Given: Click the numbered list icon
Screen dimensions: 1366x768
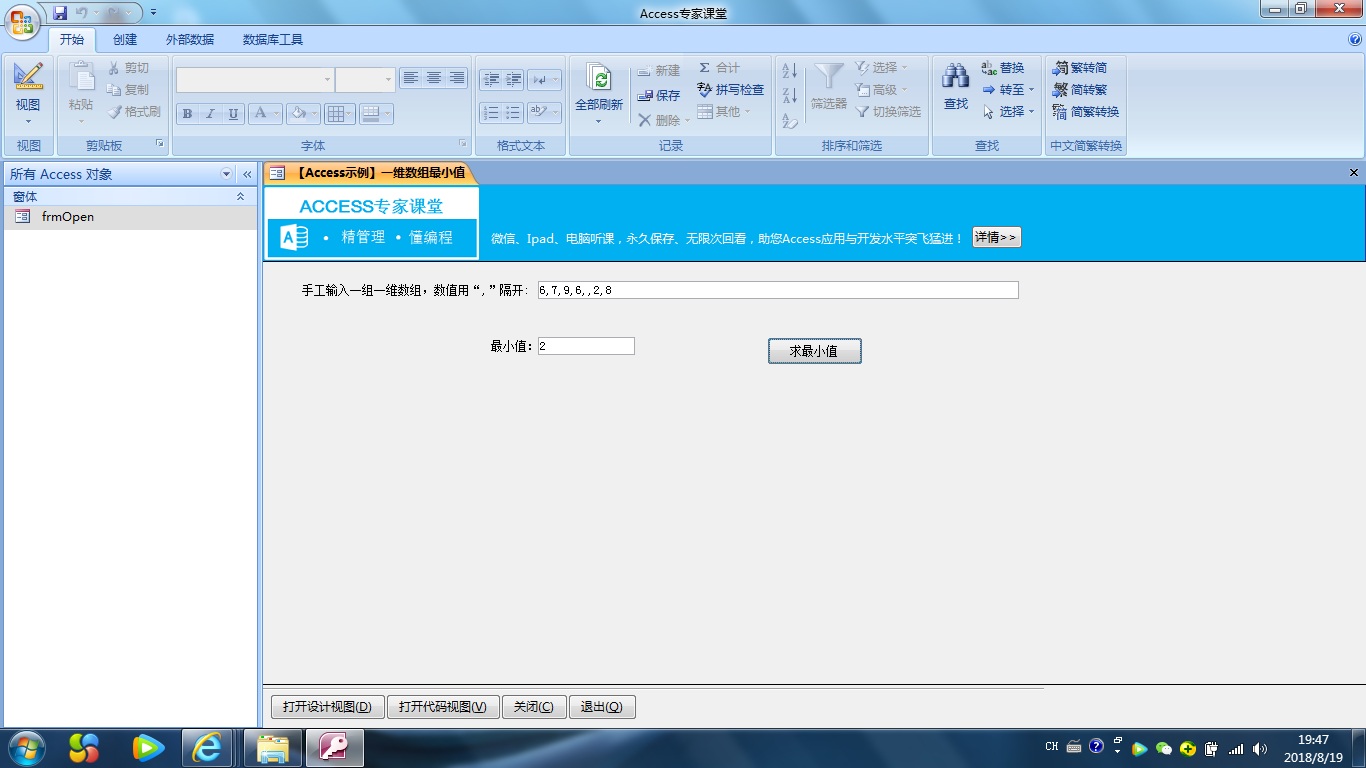Looking at the screenshot, I should (x=490, y=113).
